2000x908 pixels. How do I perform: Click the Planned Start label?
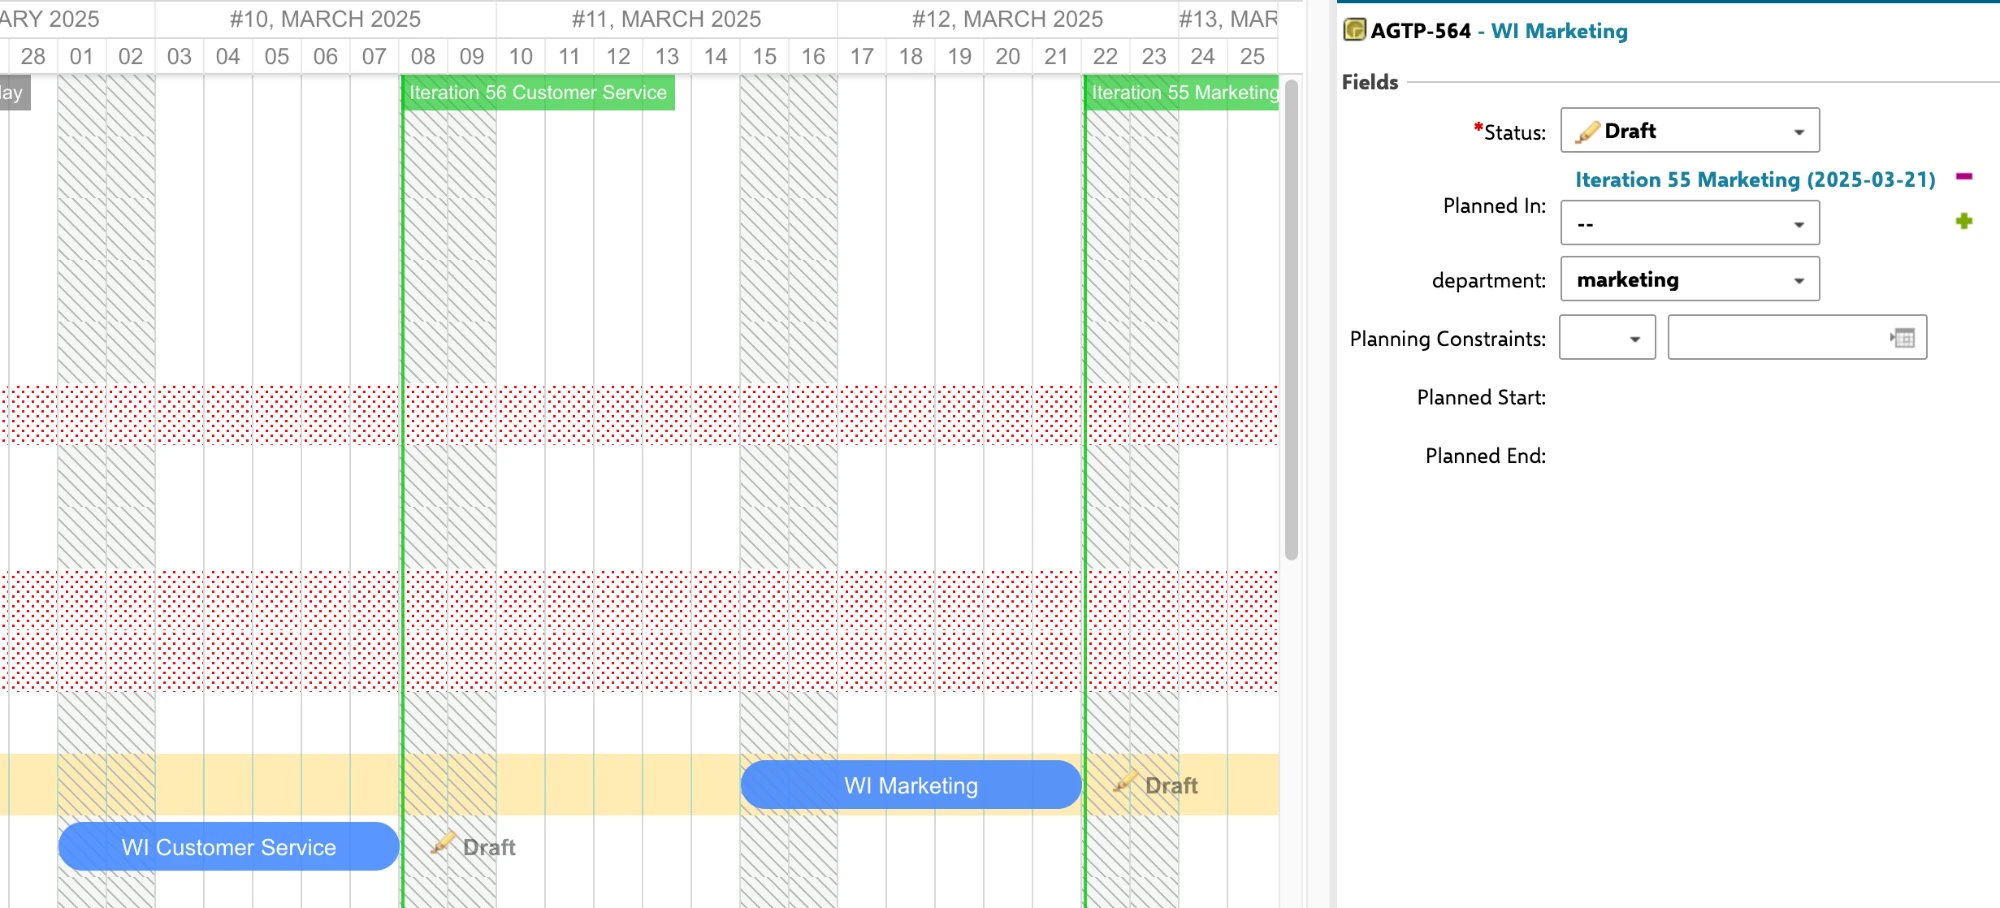[x=1481, y=397]
